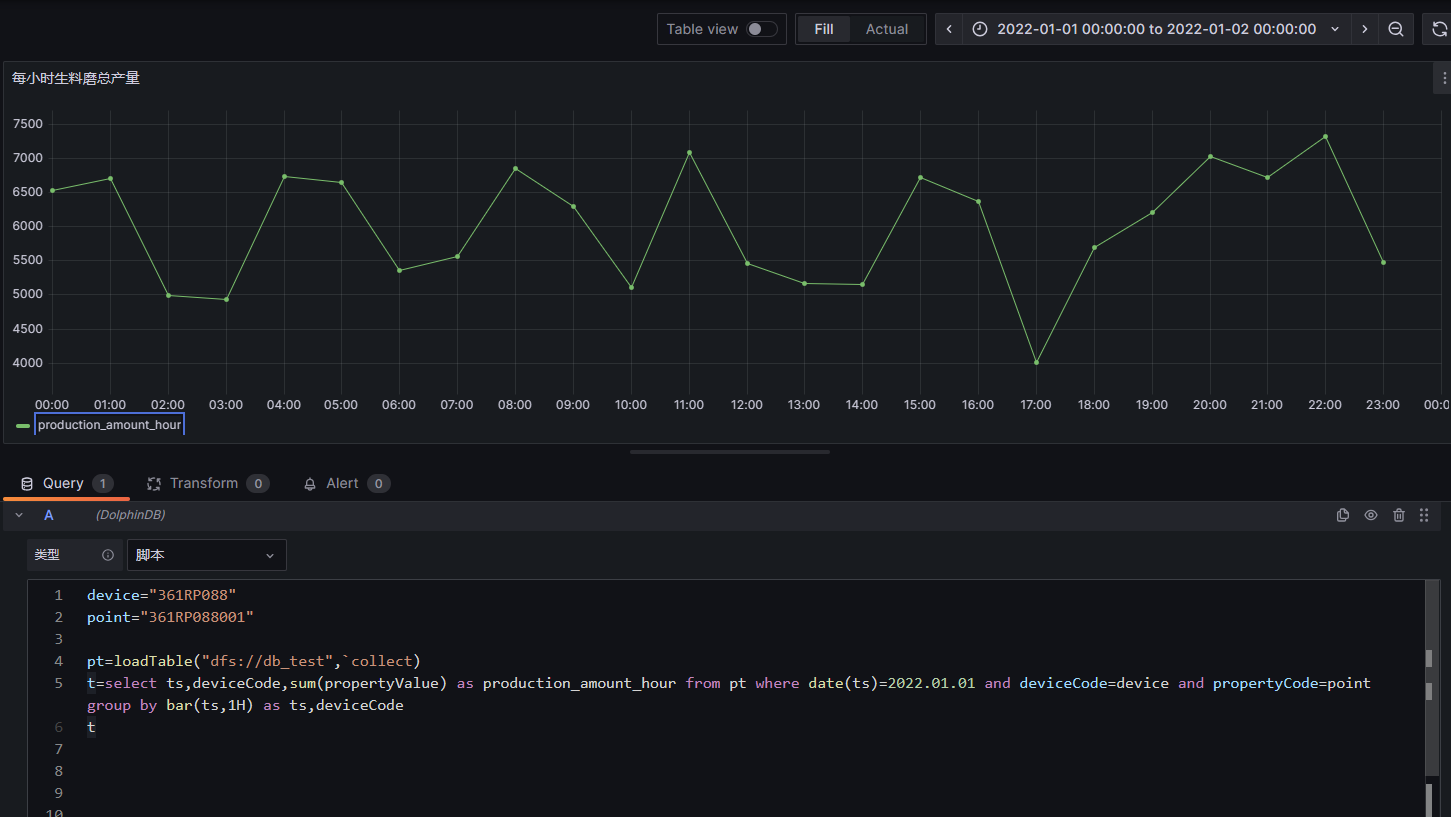Shift time range forward arrow

1364,29
